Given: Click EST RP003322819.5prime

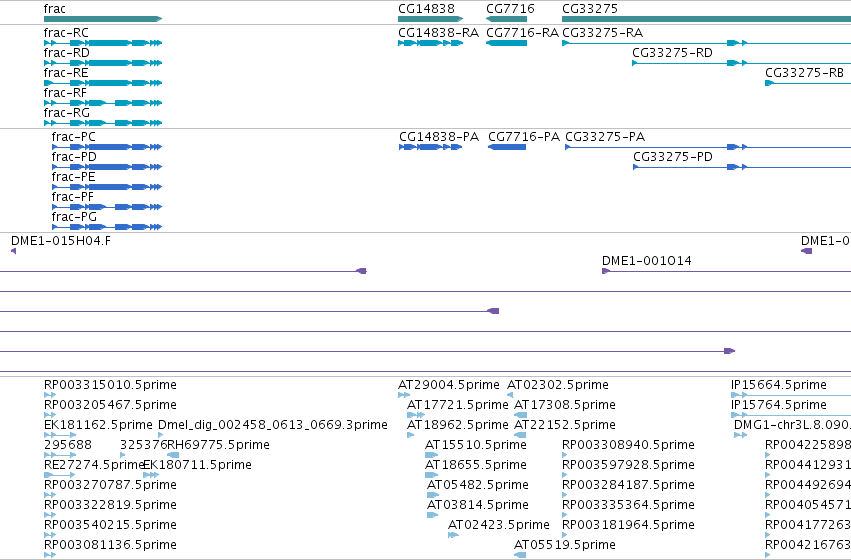Looking at the screenshot, I should (50, 515).
